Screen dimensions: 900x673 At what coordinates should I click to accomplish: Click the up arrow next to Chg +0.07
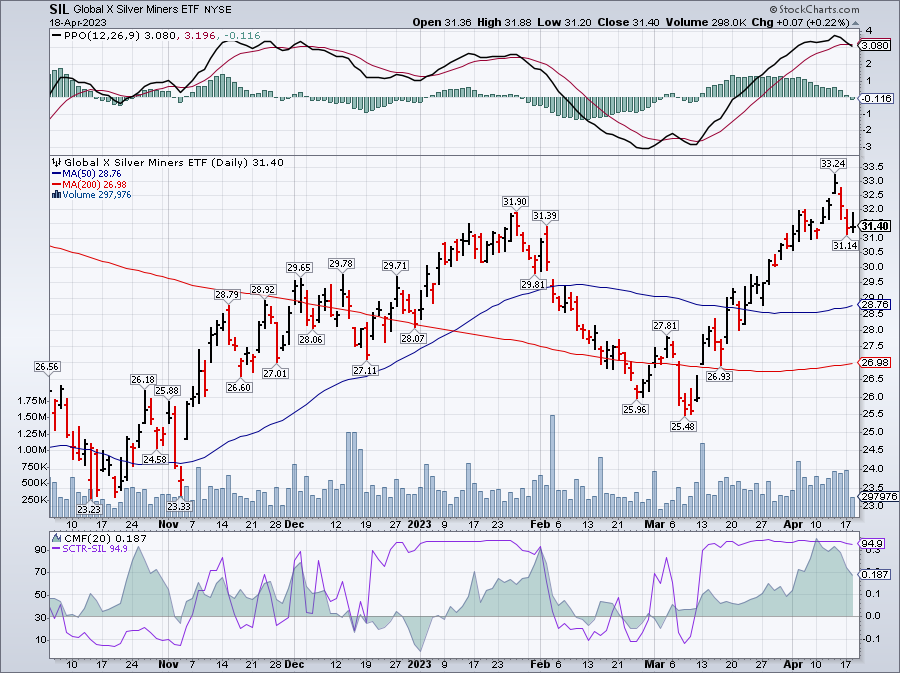pyautogui.click(x=855, y=22)
